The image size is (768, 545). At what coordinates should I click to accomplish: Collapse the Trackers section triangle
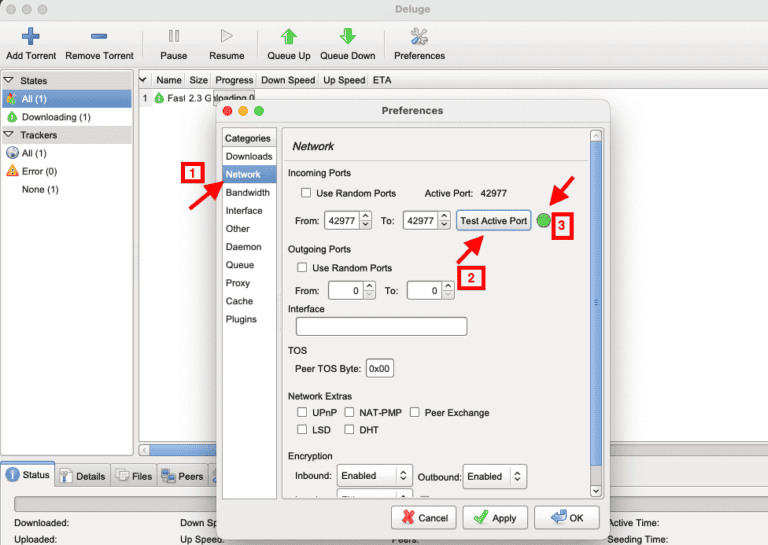coord(9,135)
